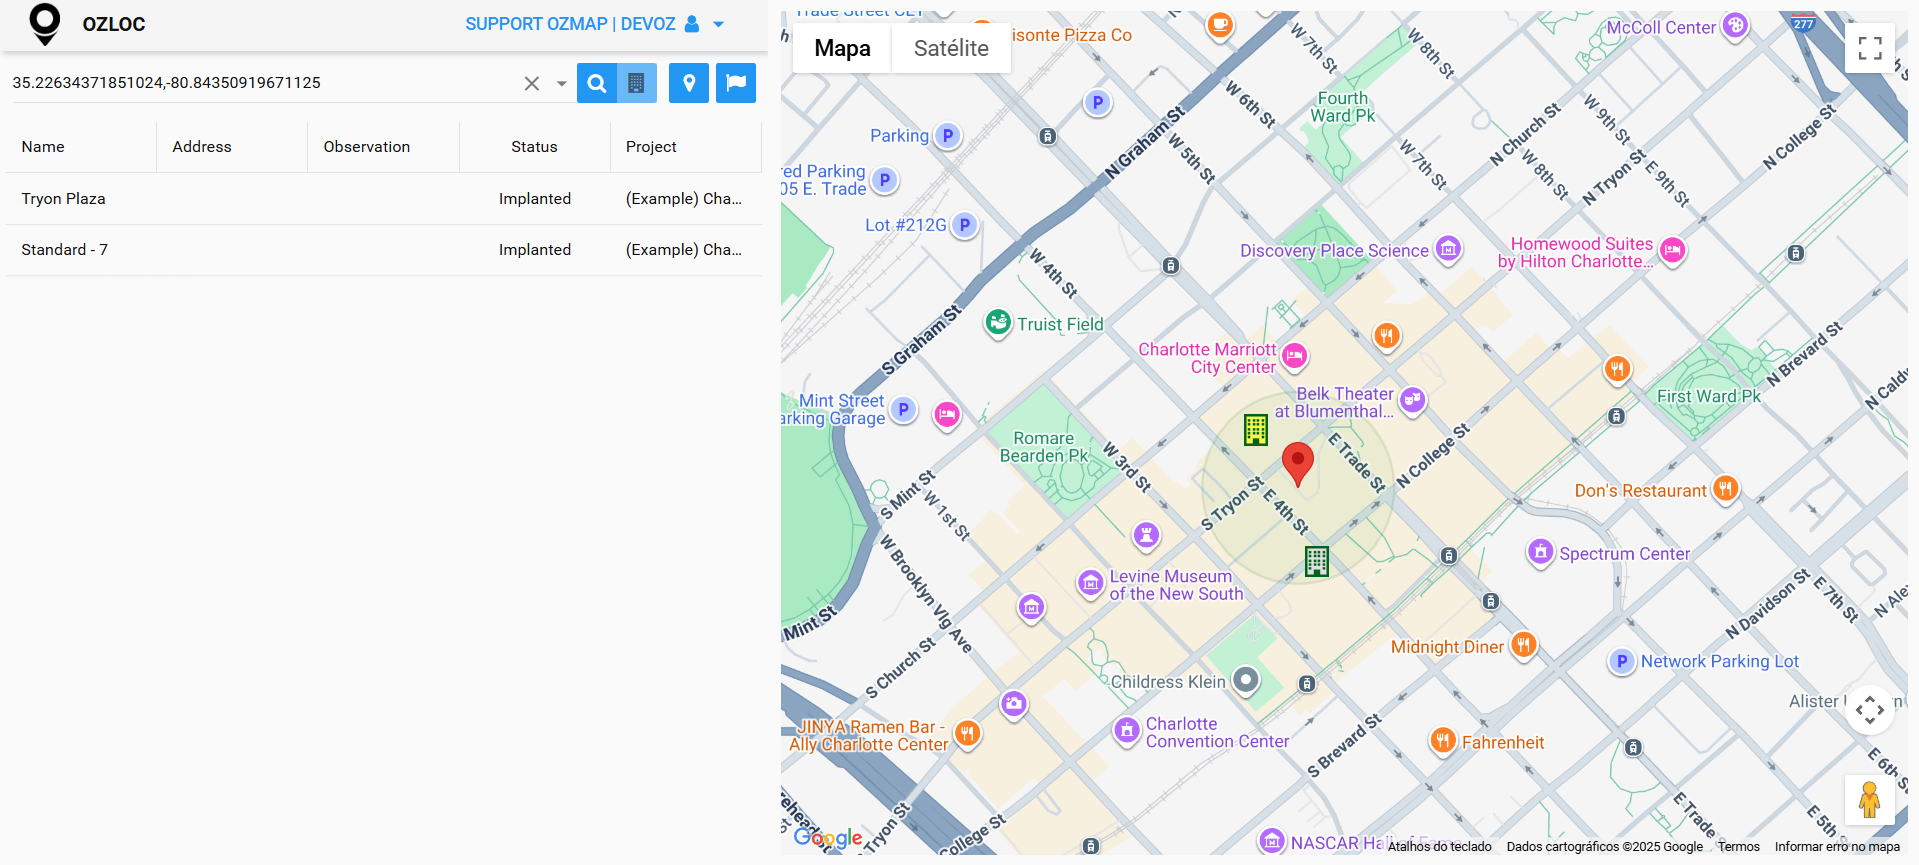
Task: Click Network Parking Lot icon
Action: pyautogui.click(x=1621, y=661)
